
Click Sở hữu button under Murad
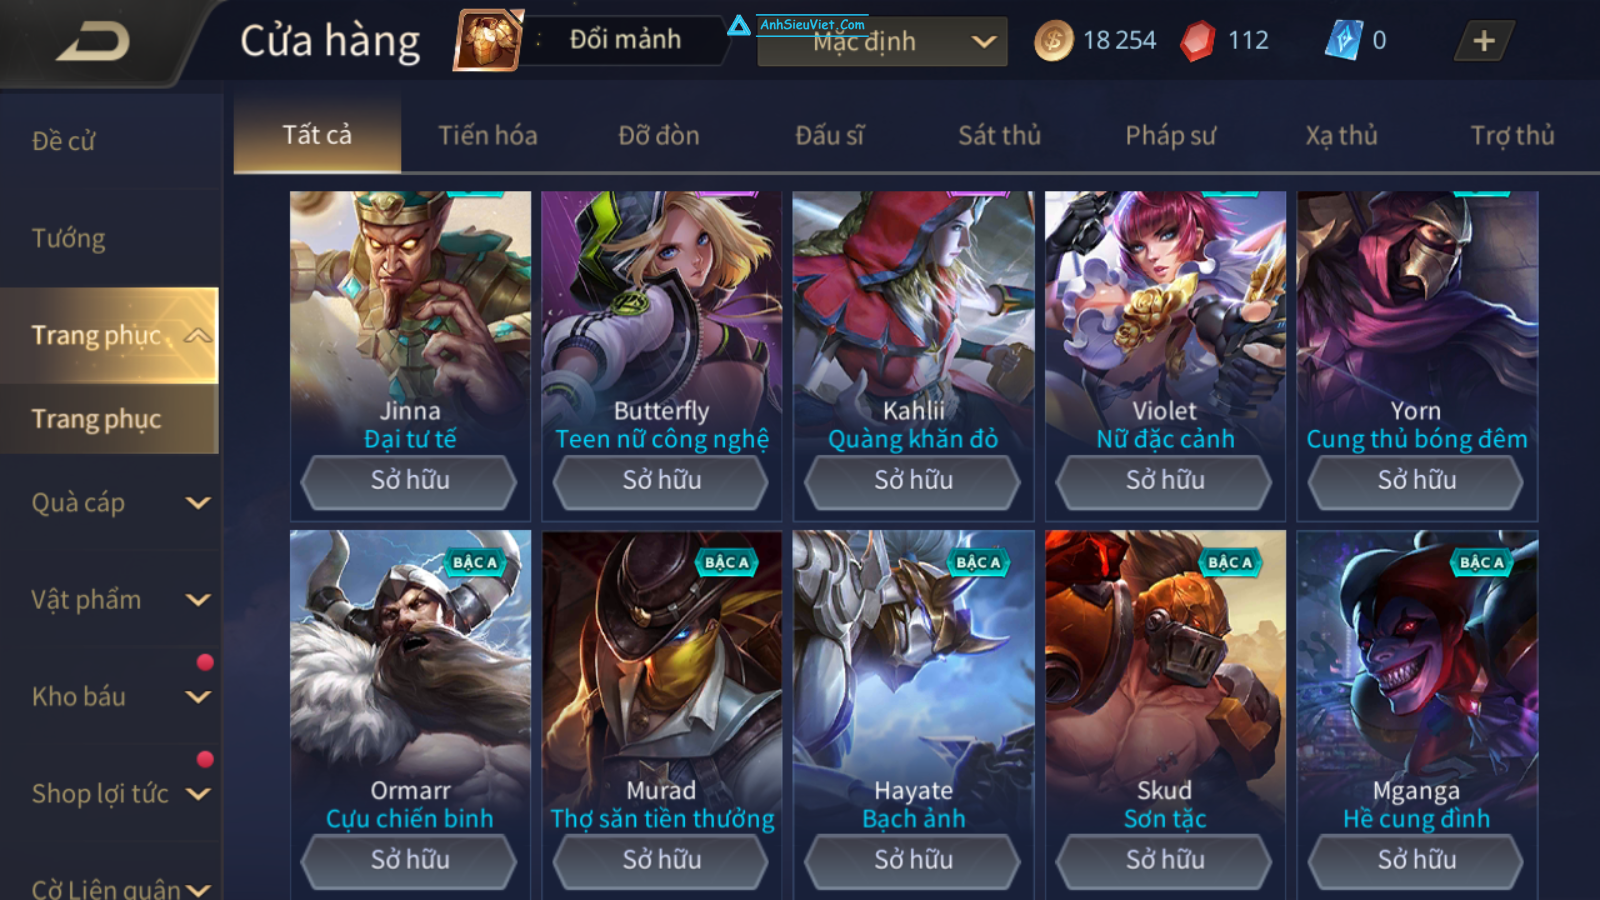pyautogui.click(x=661, y=861)
